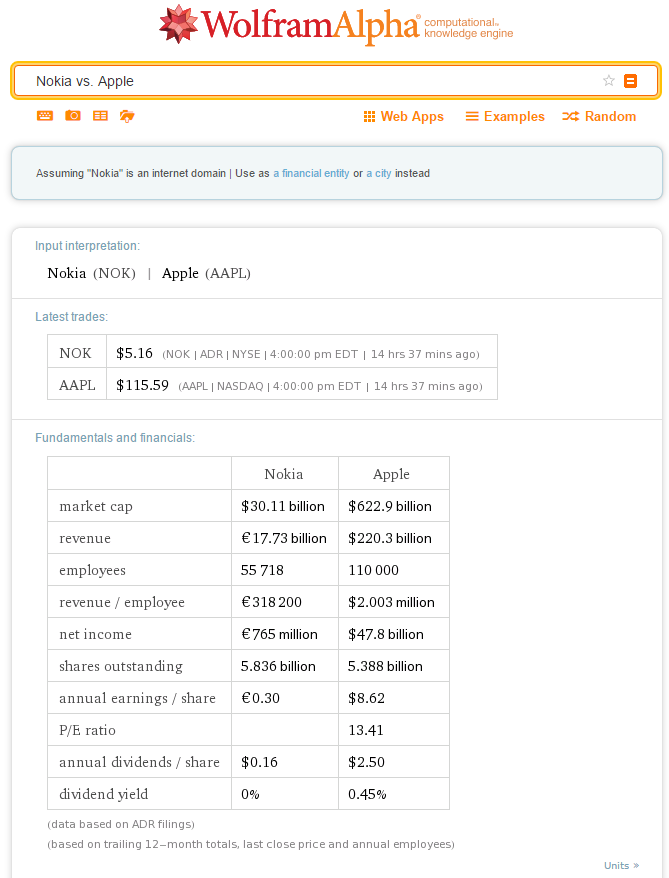The image size is (669, 878).
Task: Click the shares outstanding row label
Action: point(121,666)
